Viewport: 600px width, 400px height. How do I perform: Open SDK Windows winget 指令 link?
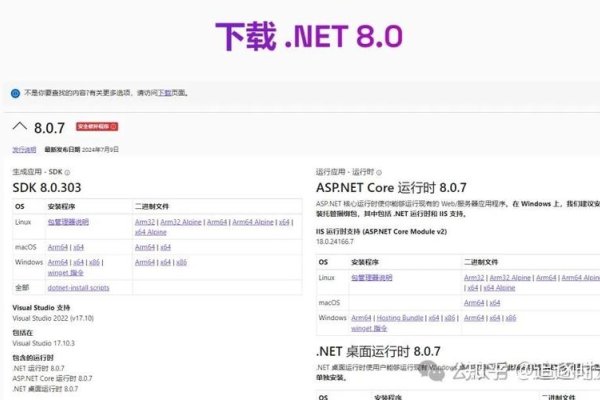65,273
